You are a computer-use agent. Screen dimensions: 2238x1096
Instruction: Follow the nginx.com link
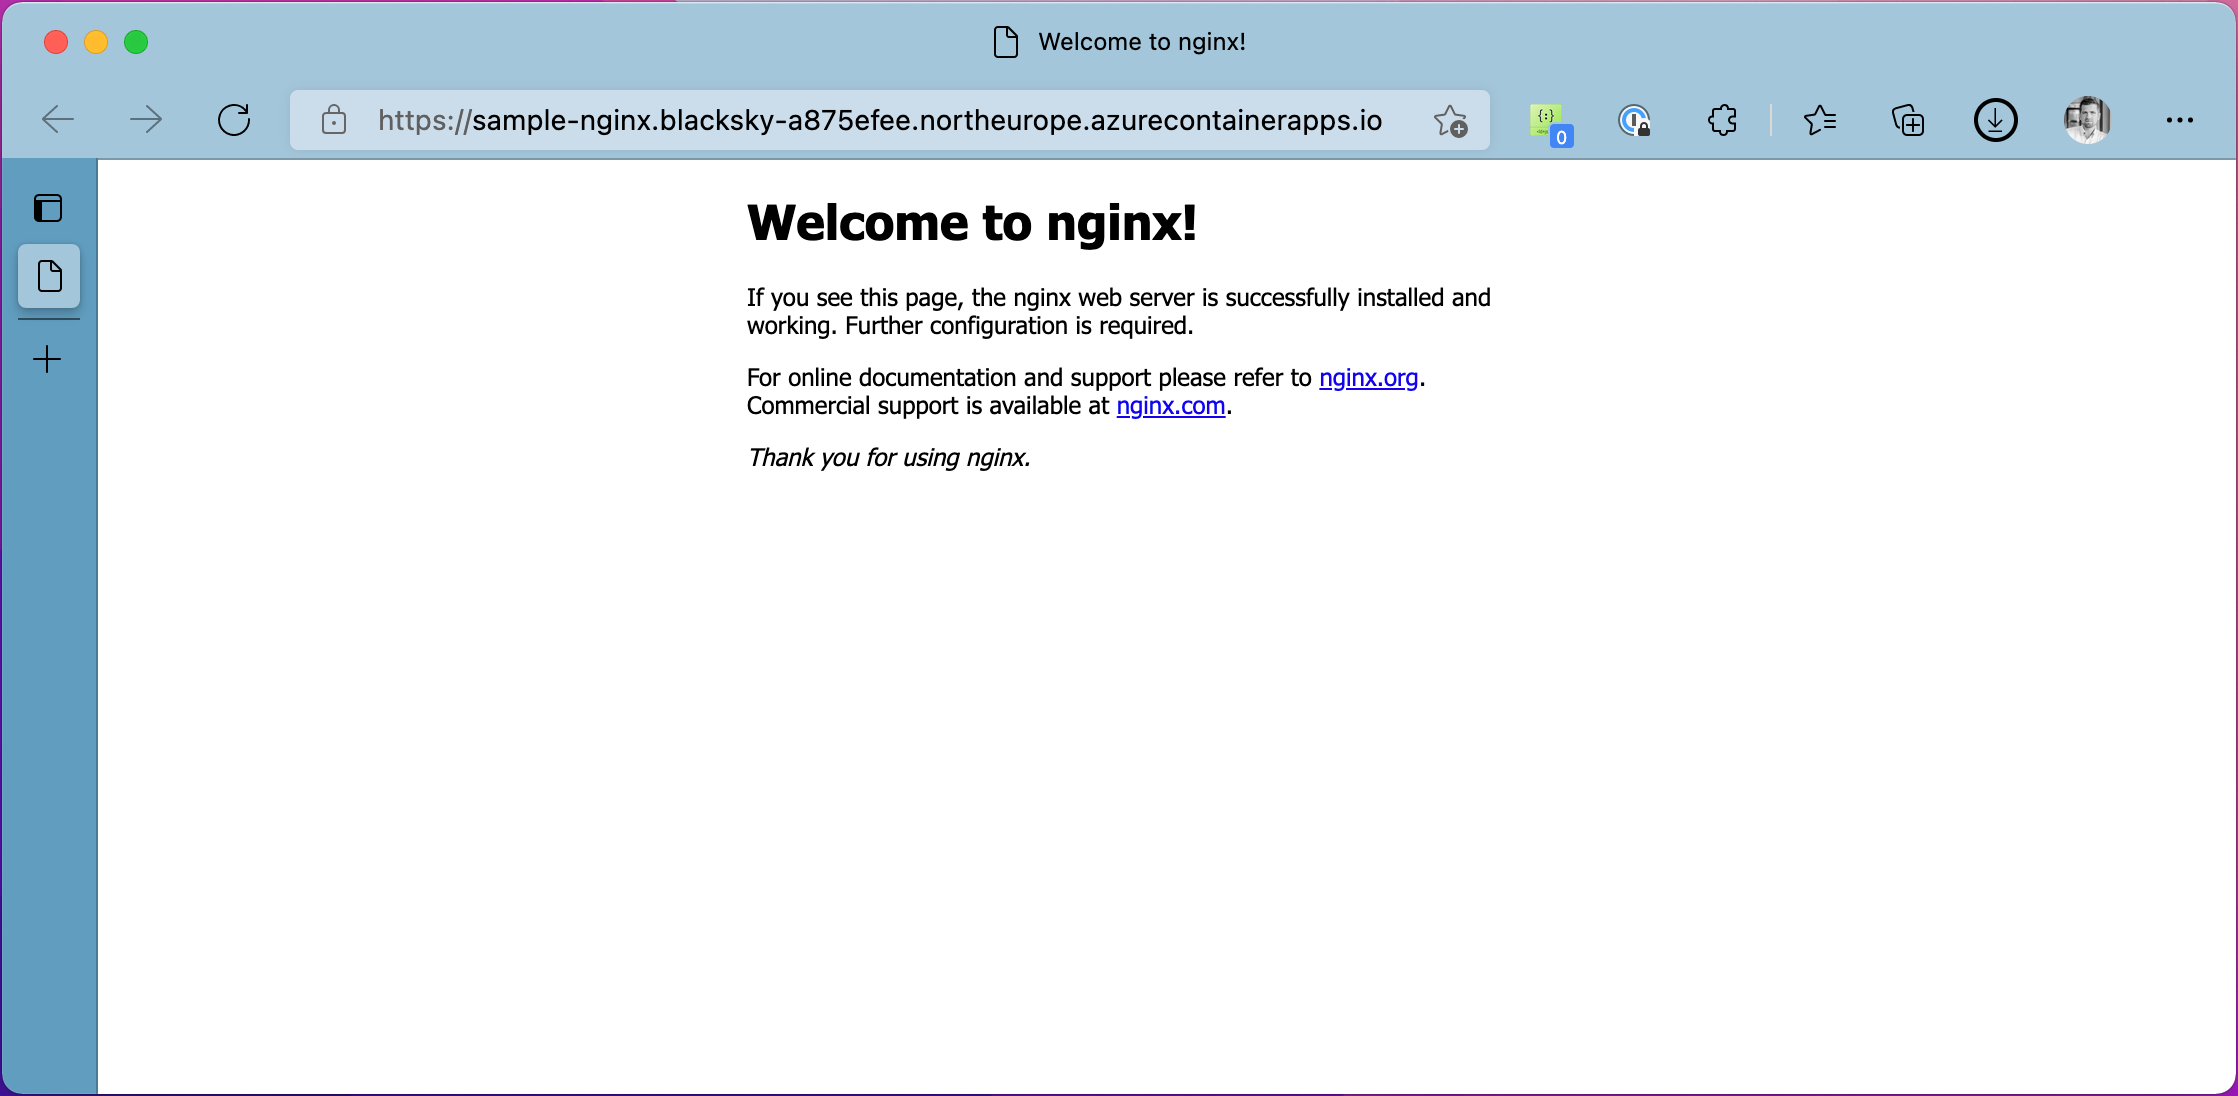coord(1170,406)
